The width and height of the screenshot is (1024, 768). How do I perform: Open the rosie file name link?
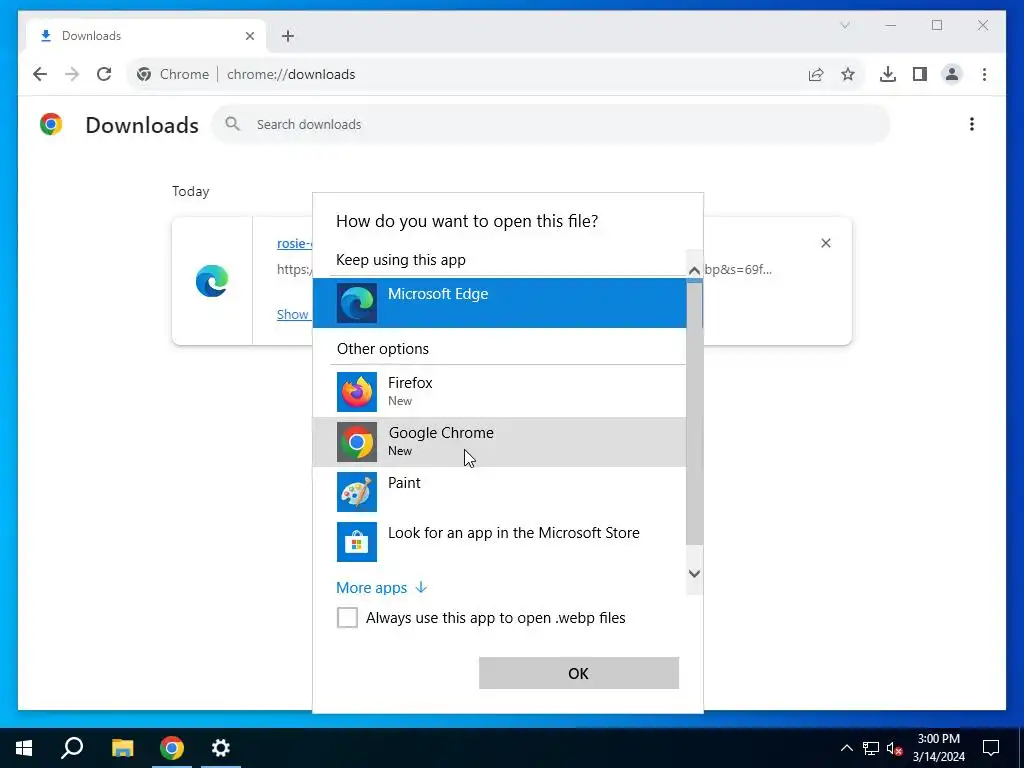[x=295, y=243]
